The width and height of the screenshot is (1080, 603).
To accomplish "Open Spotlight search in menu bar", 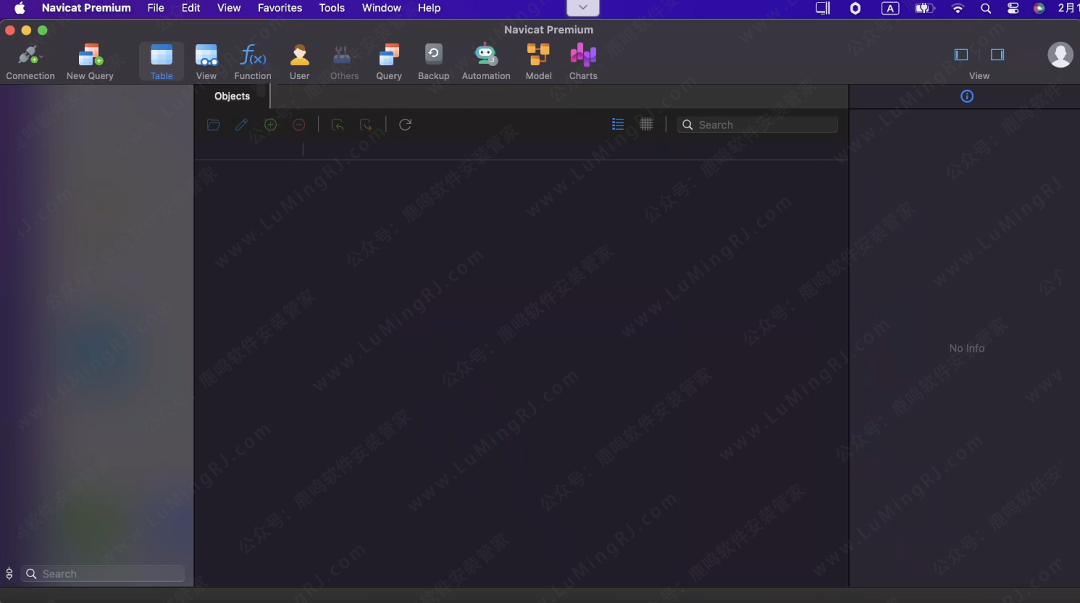I will pos(986,8).
